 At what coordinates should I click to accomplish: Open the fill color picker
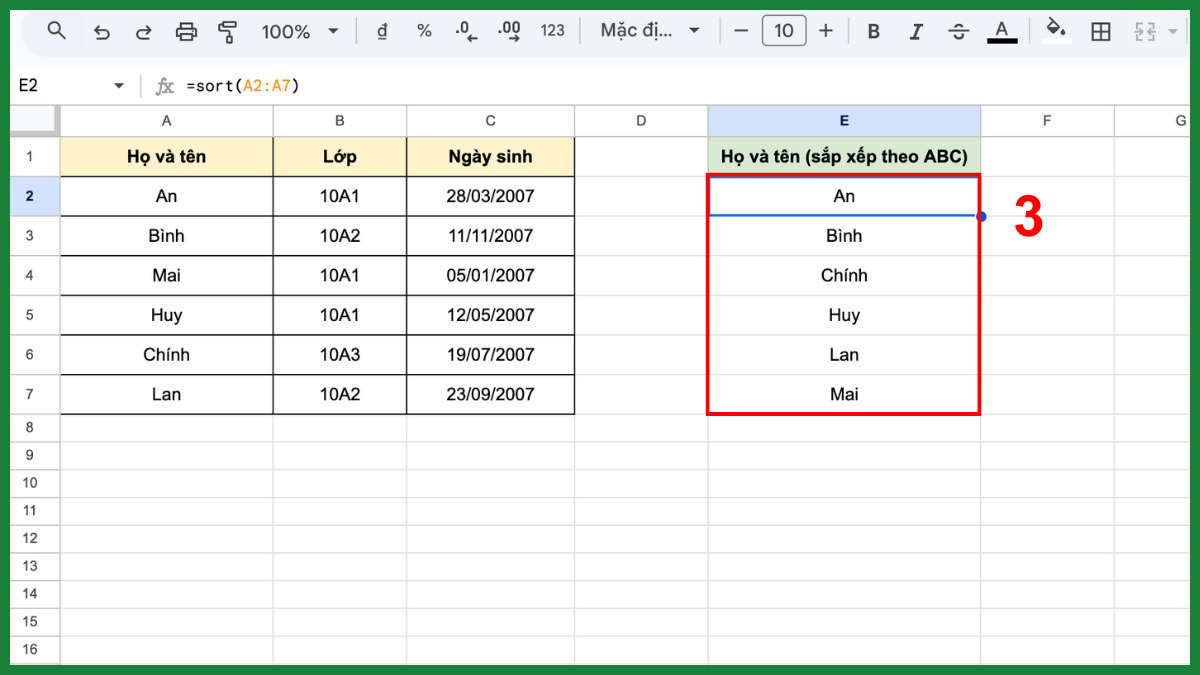click(x=1056, y=30)
